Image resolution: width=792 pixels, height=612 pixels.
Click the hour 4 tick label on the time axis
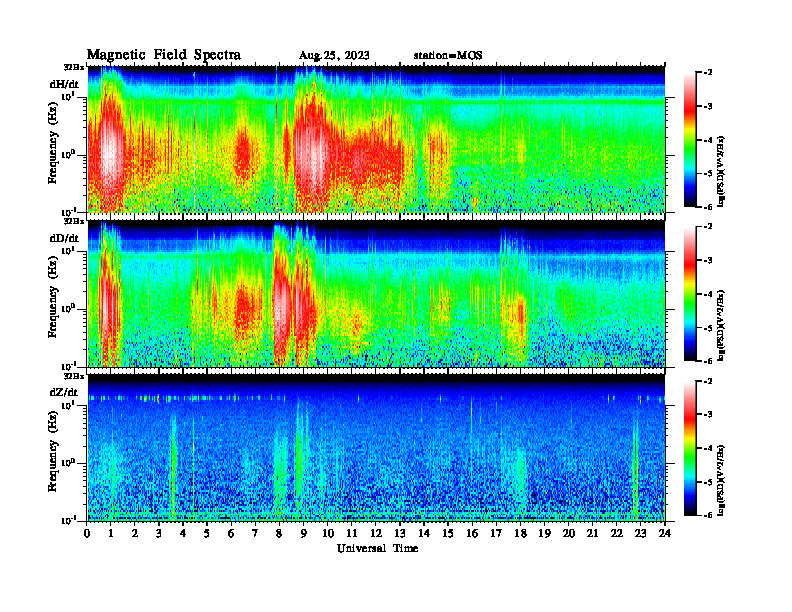click(183, 533)
